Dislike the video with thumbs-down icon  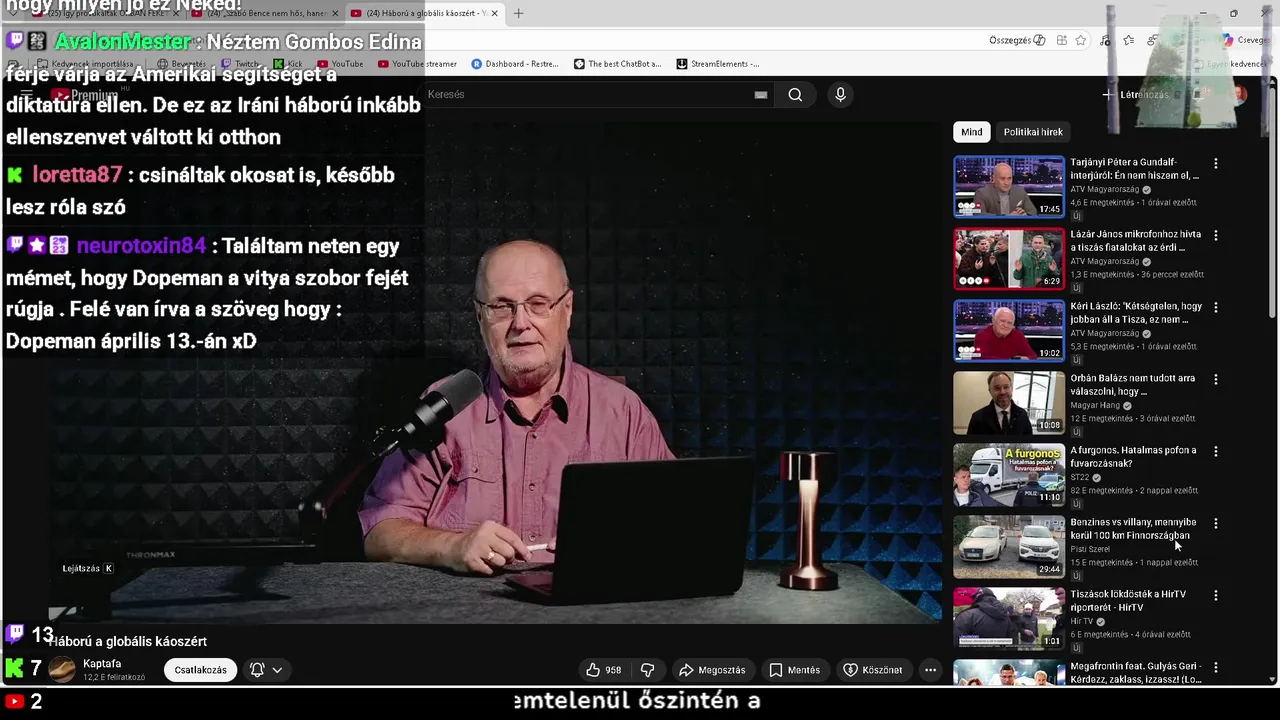tap(647, 670)
